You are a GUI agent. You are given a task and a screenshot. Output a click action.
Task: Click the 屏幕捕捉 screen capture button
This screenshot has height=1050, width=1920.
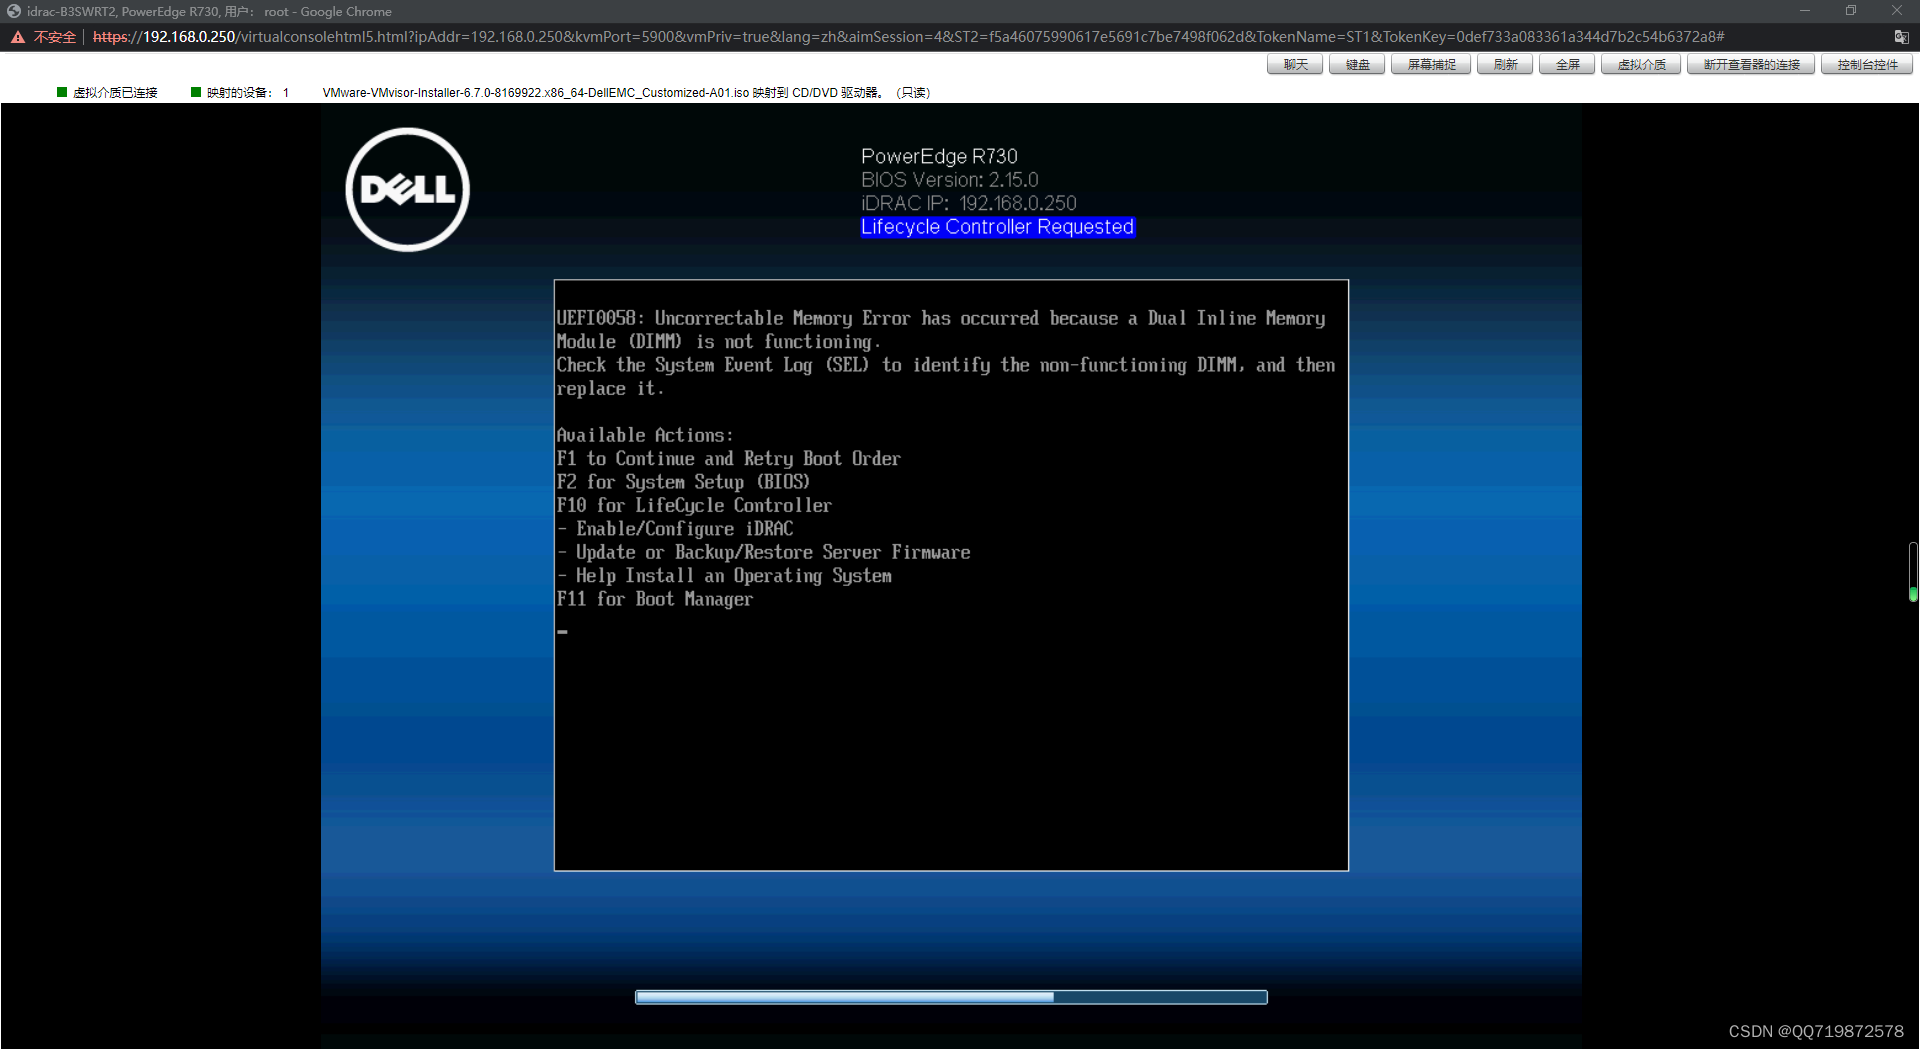coord(1431,65)
